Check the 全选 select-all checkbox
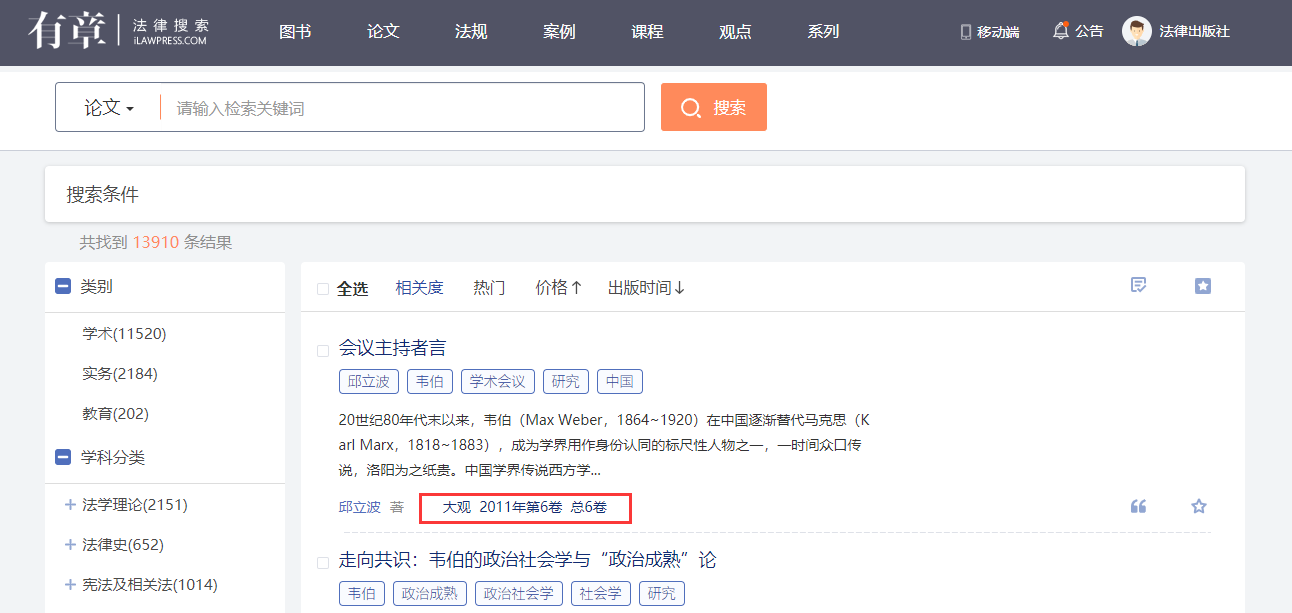This screenshot has width=1292, height=613. pos(323,289)
